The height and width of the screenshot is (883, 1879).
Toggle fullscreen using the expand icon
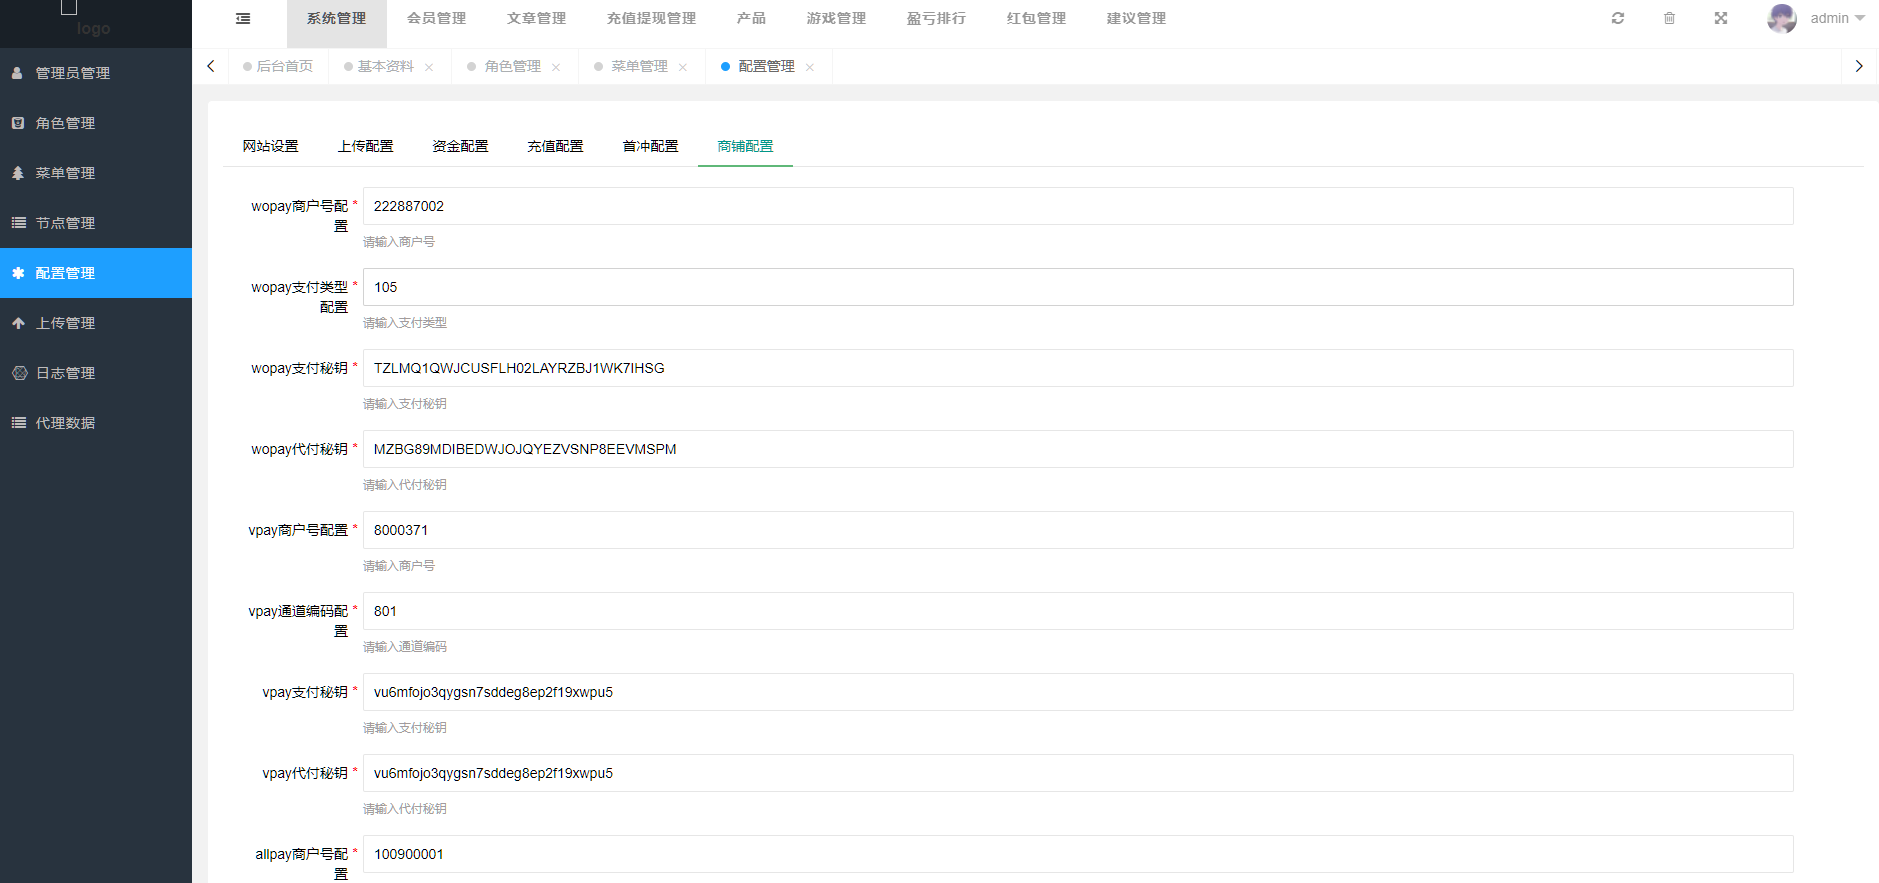tap(1720, 19)
